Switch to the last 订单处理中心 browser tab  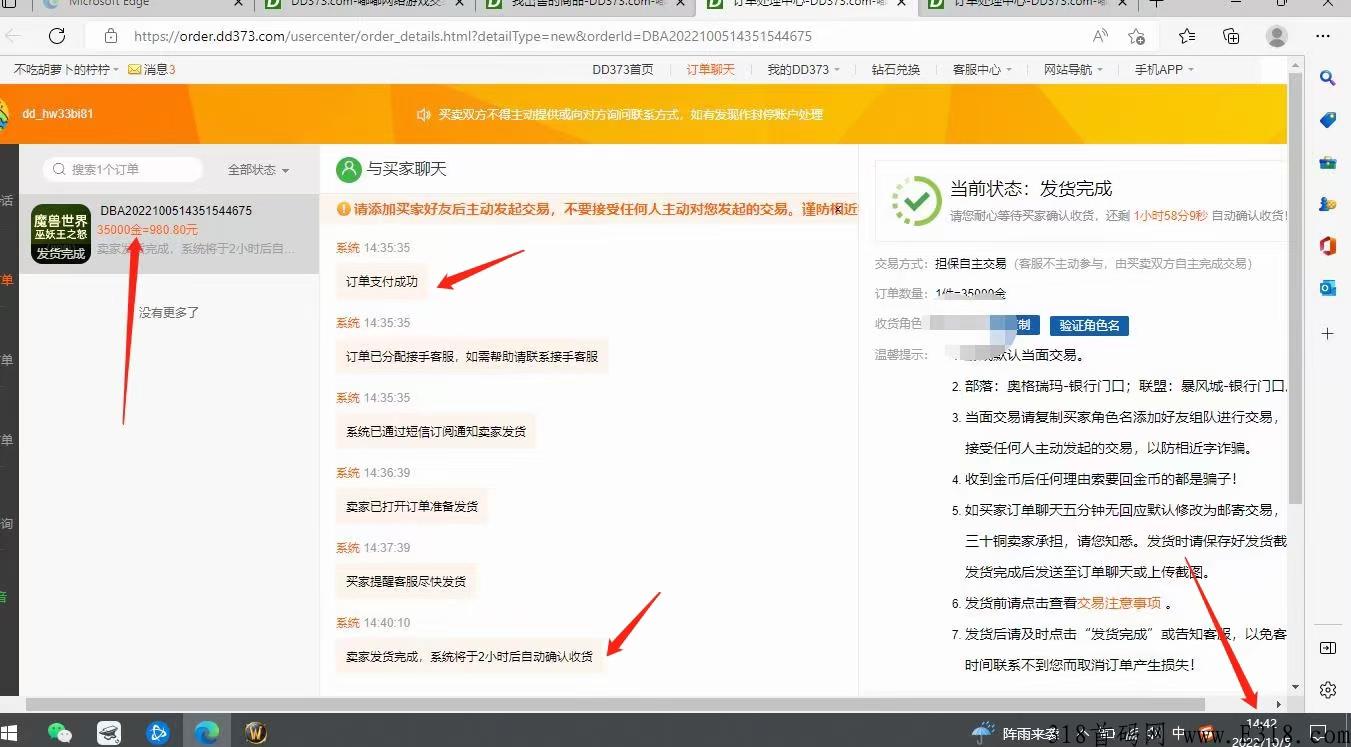[1029, 4]
